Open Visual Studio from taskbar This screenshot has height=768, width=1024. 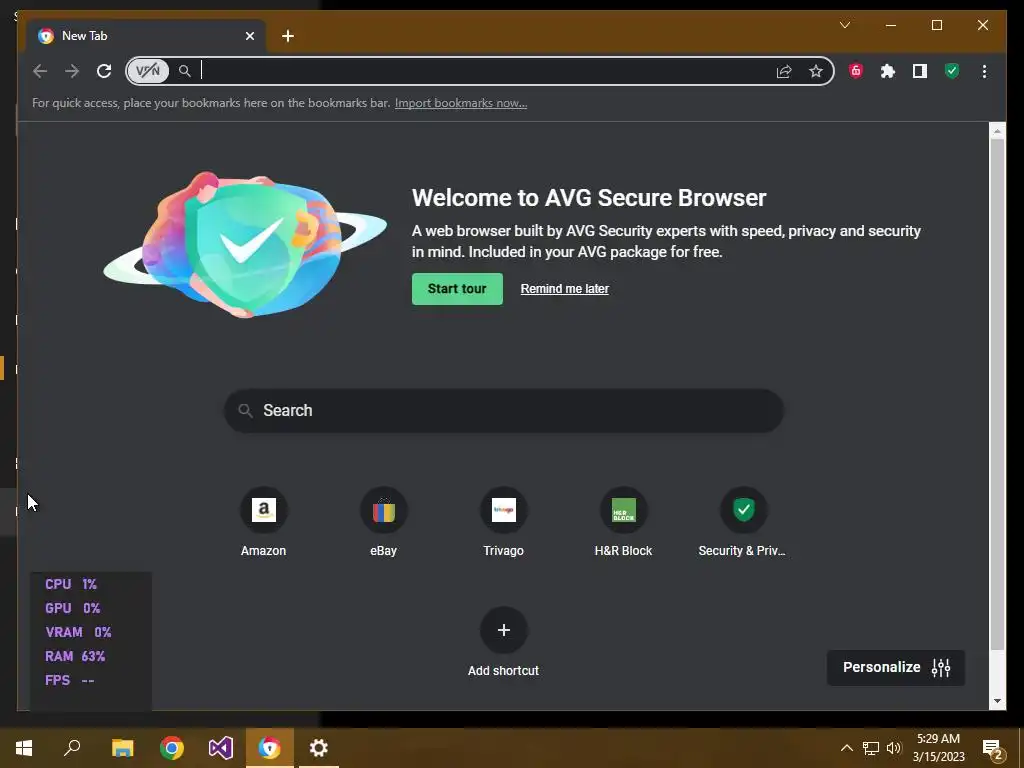221,748
